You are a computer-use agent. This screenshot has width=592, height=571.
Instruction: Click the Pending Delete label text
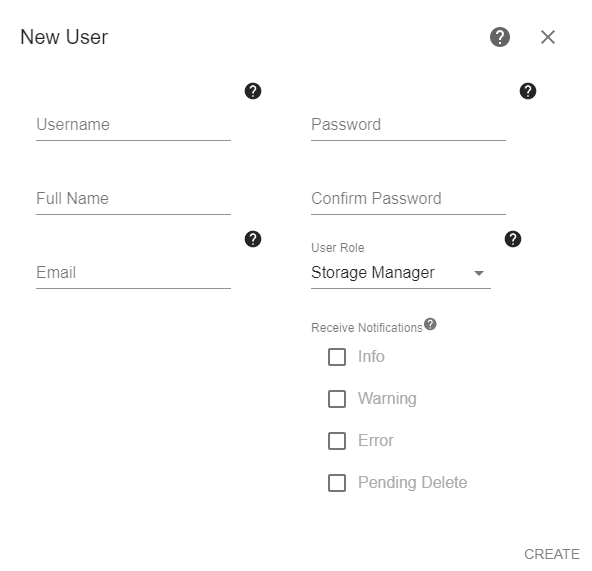(412, 483)
